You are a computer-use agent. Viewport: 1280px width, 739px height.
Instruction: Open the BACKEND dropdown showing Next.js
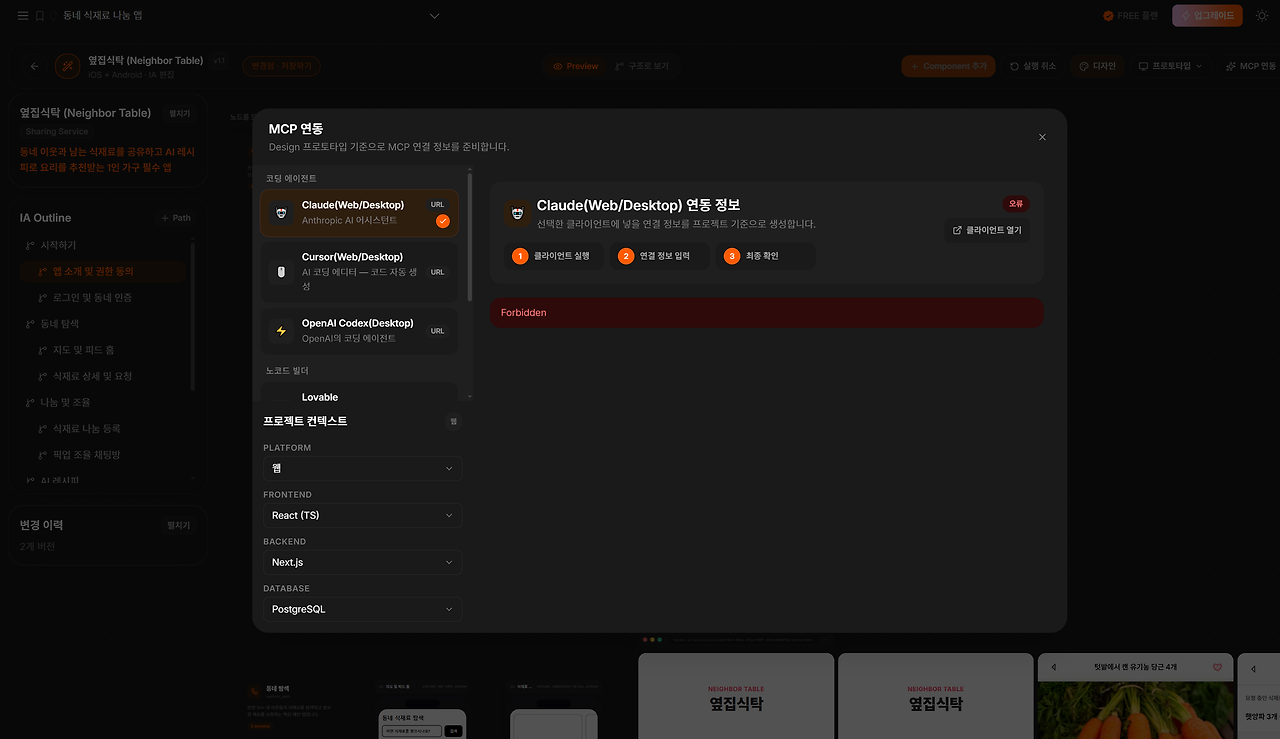(362, 562)
